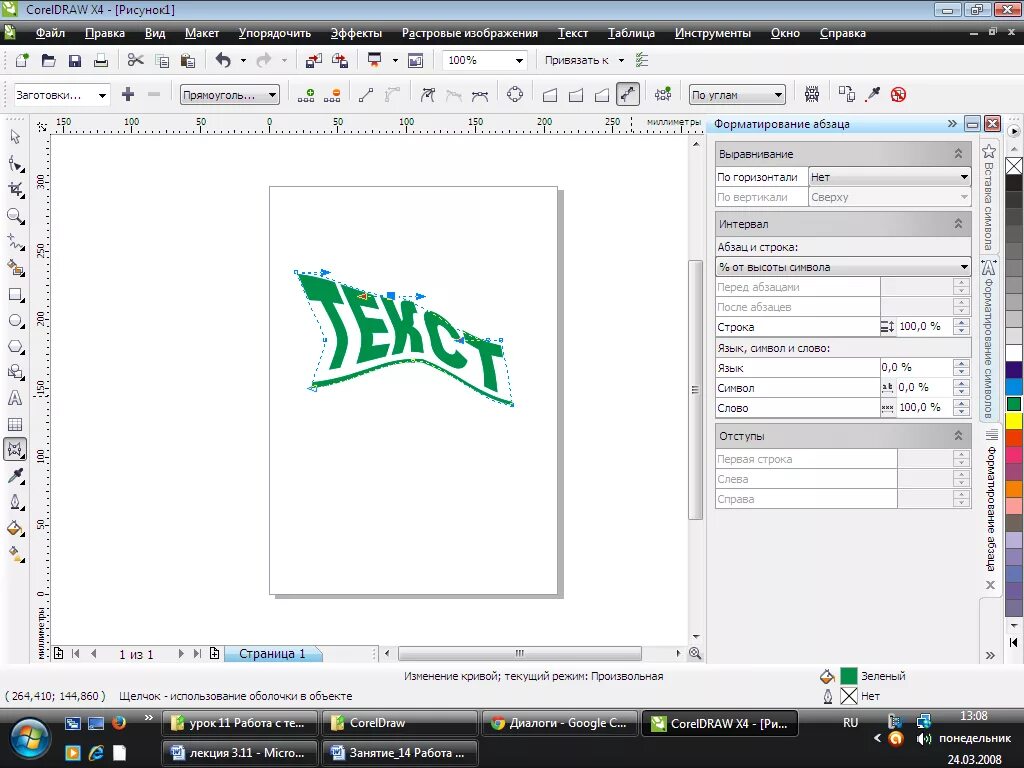This screenshot has height=768, width=1024.
Task: Copy envelope properties with eyedropper icon
Action: click(x=873, y=95)
